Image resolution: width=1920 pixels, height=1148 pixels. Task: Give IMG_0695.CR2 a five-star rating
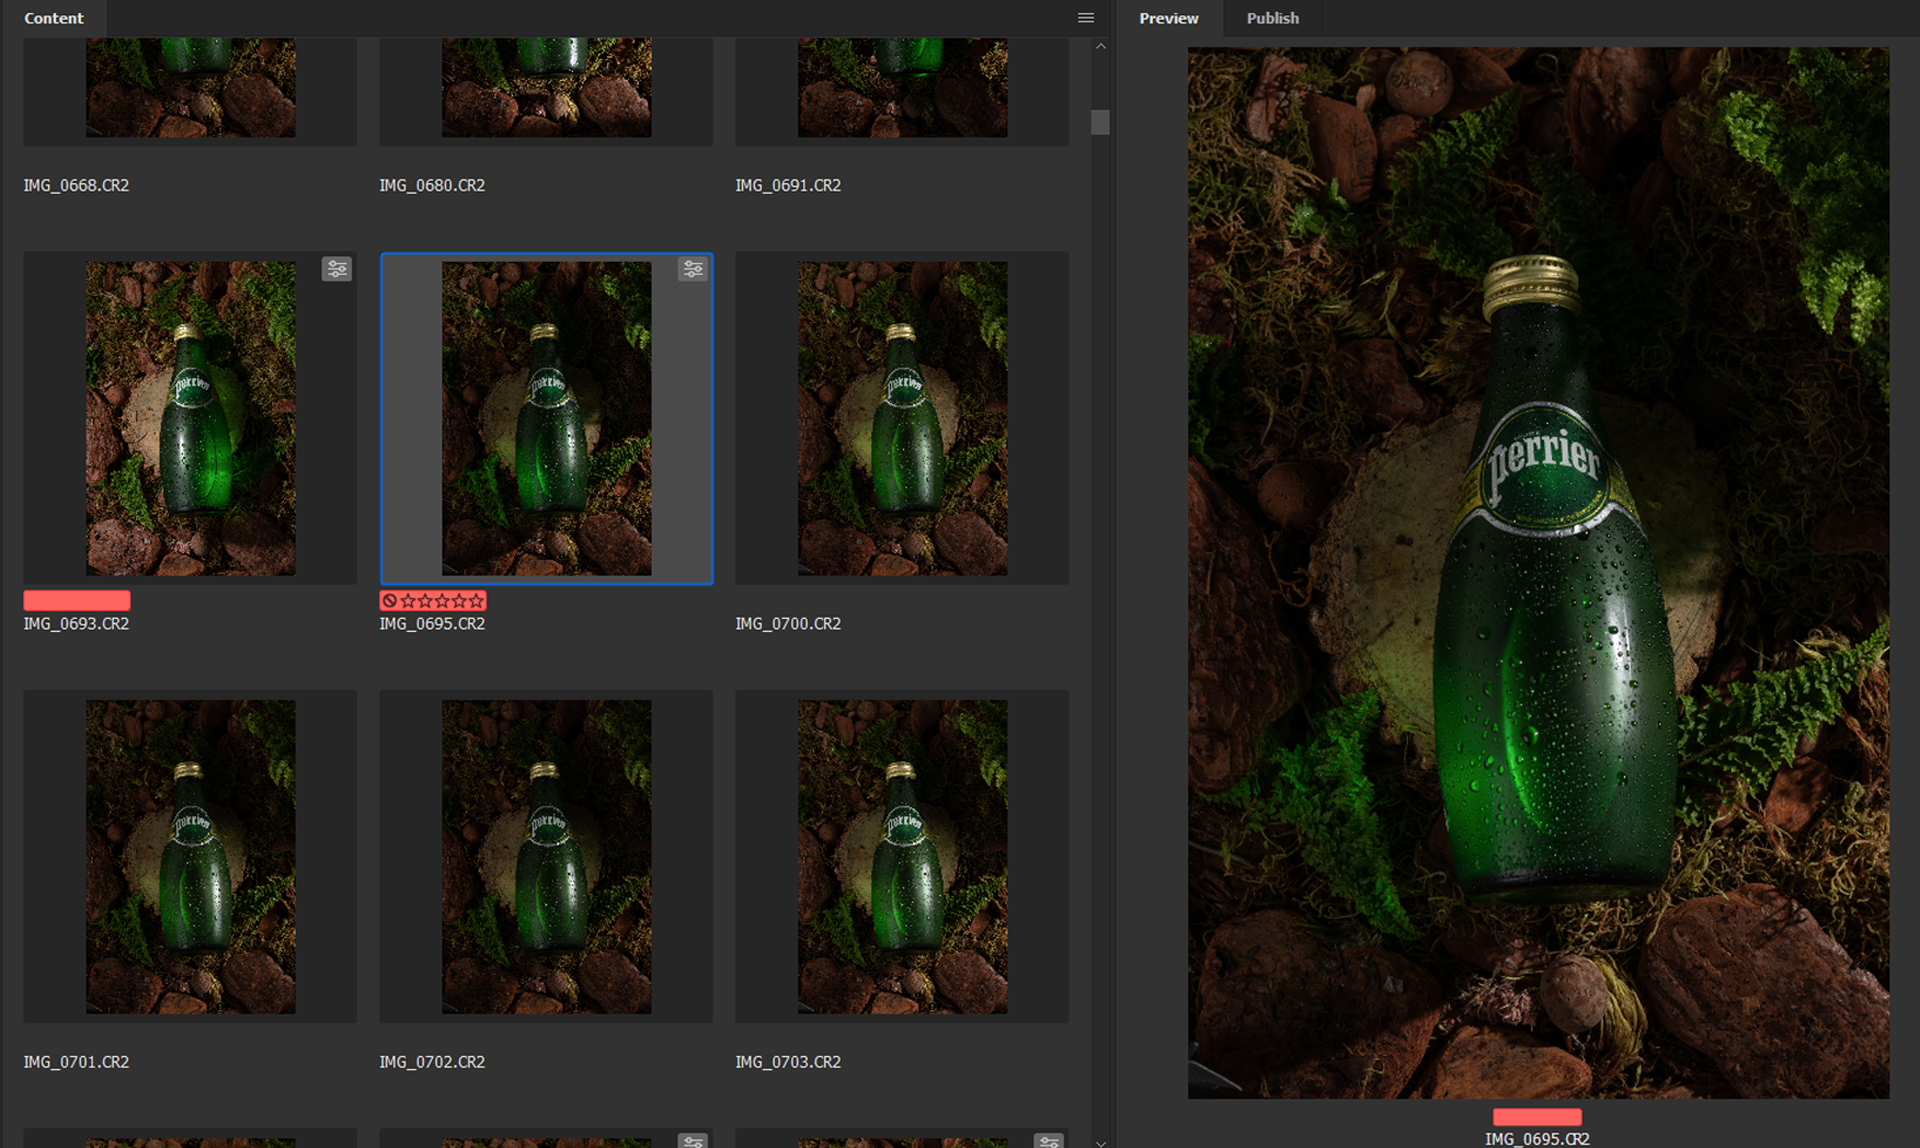476,601
